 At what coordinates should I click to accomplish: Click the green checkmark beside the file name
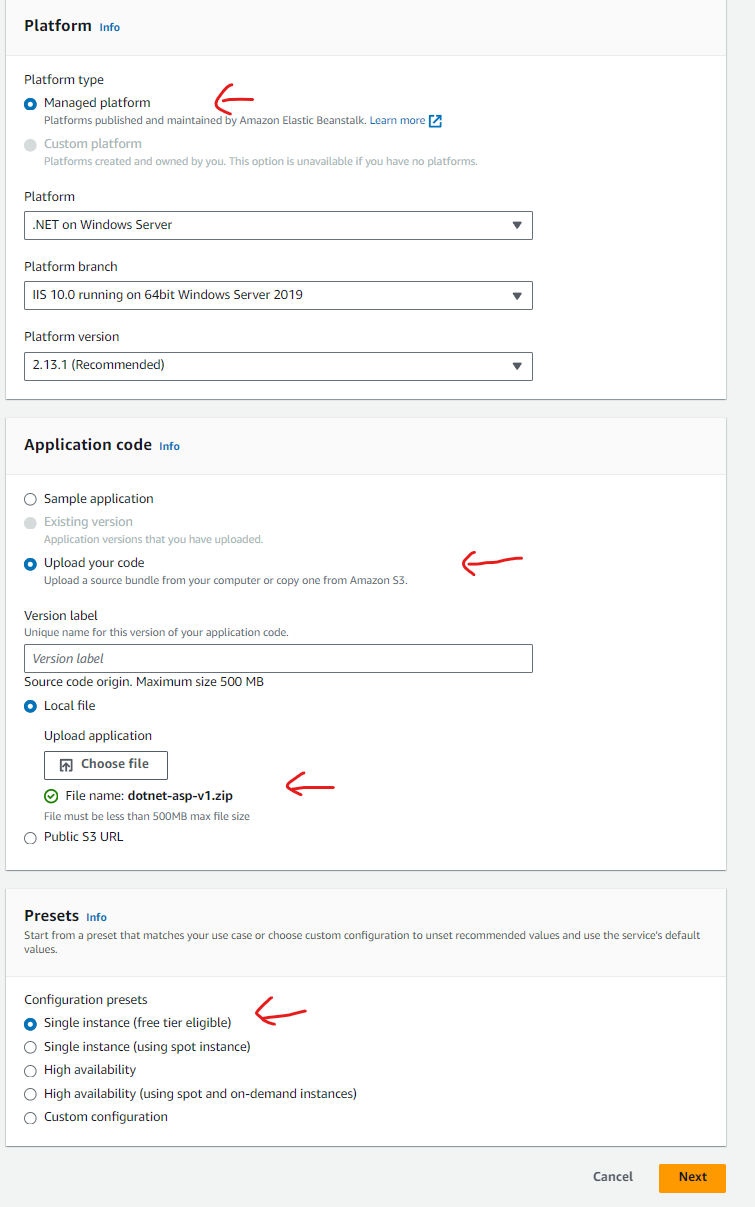[x=51, y=796]
